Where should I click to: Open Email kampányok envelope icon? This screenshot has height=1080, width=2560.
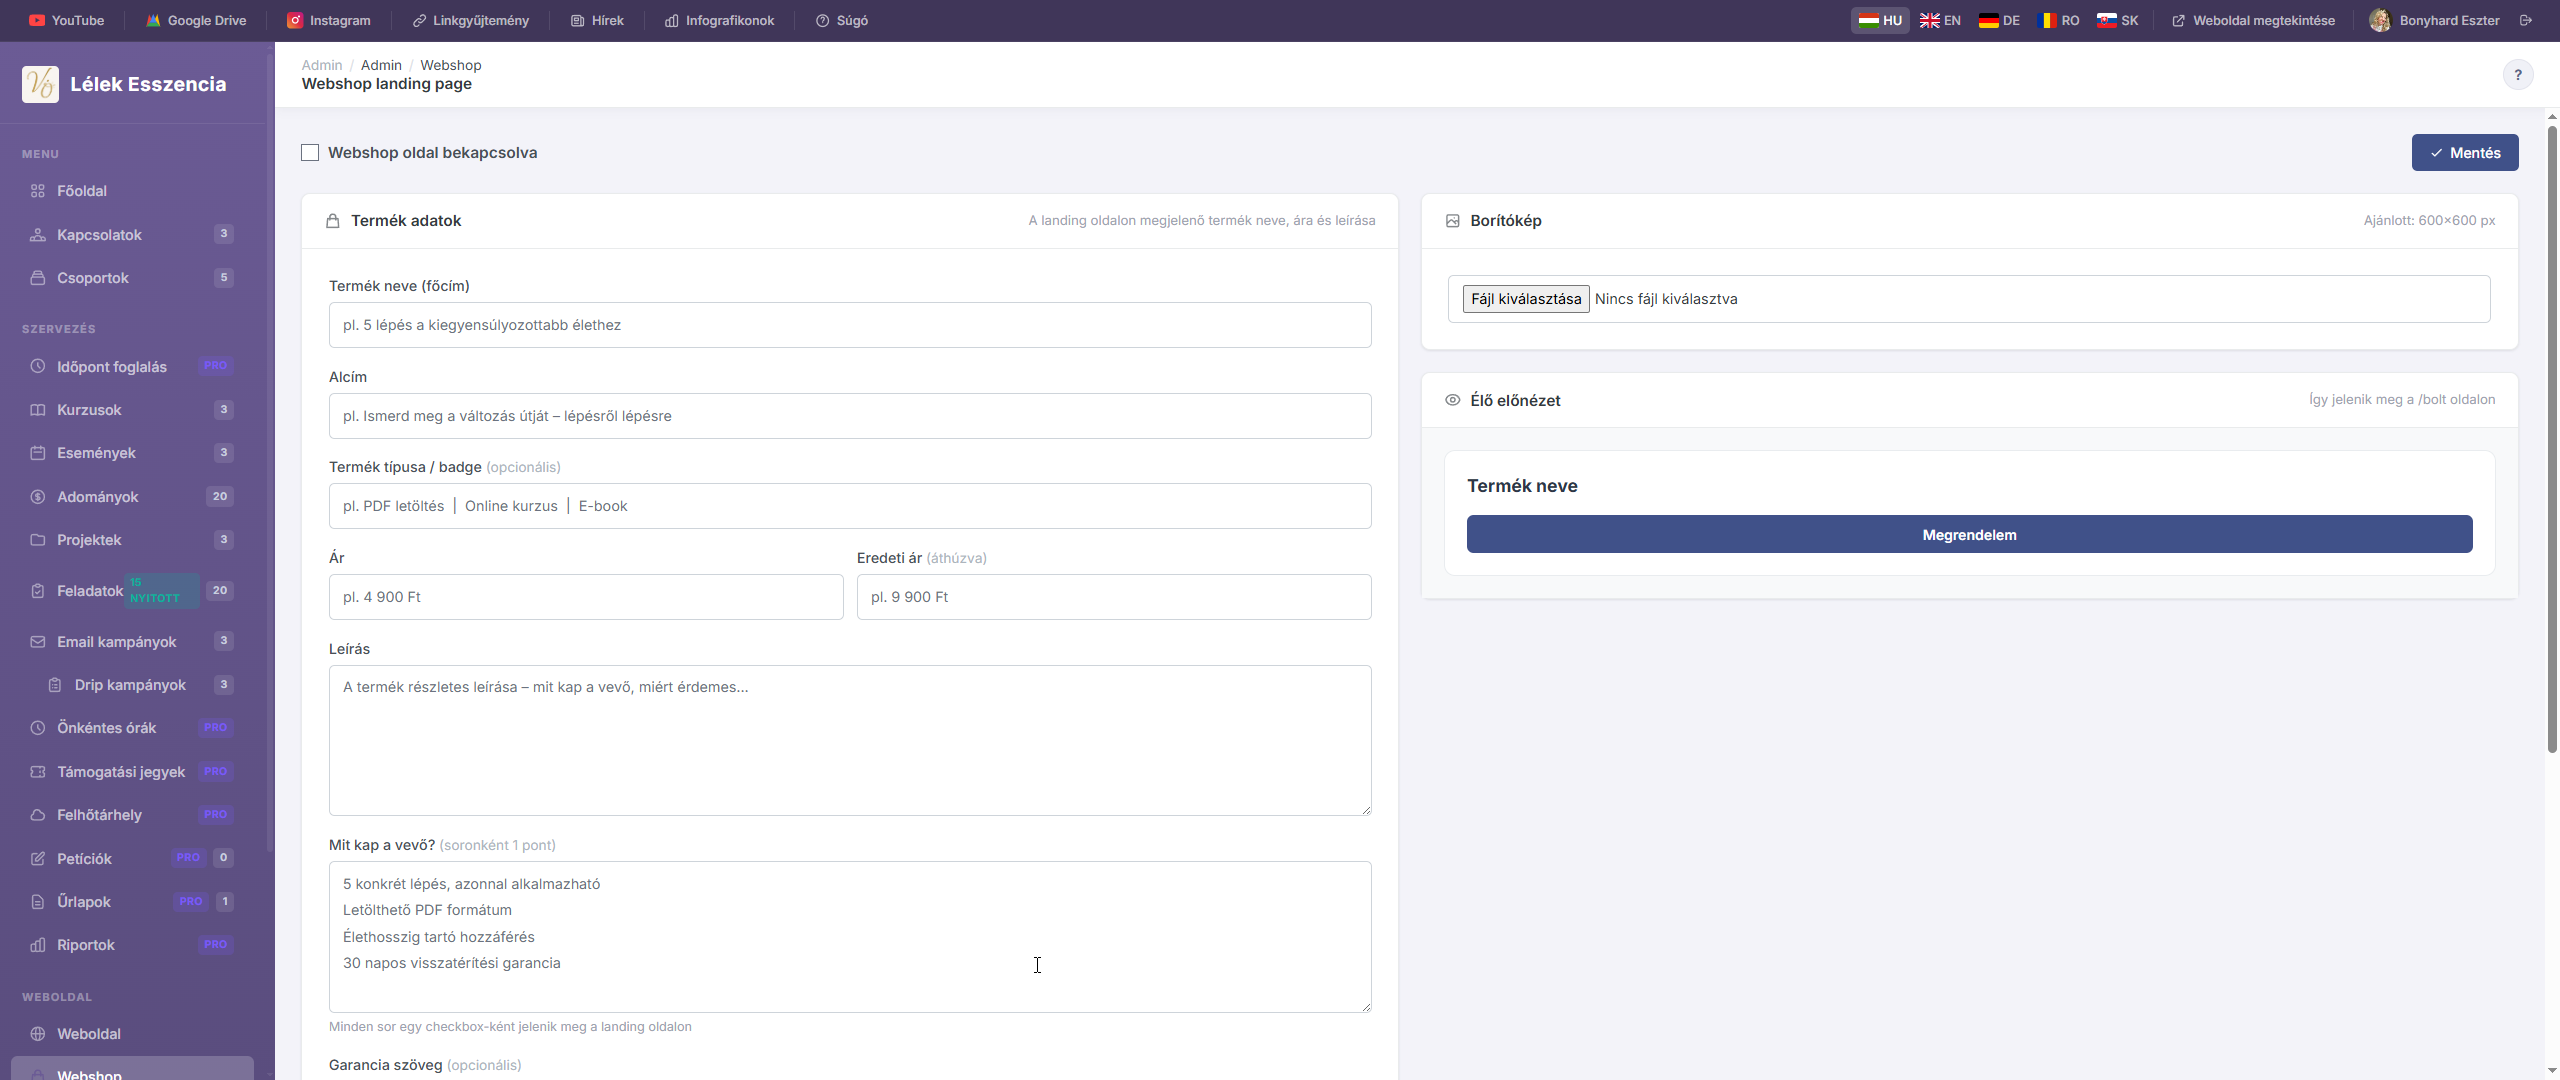click(x=38, y=642)
